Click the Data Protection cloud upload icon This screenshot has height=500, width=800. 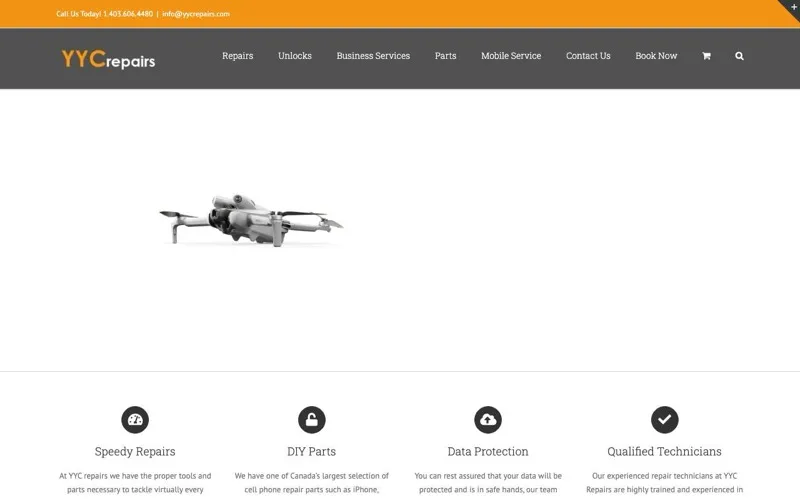point(488,419)
